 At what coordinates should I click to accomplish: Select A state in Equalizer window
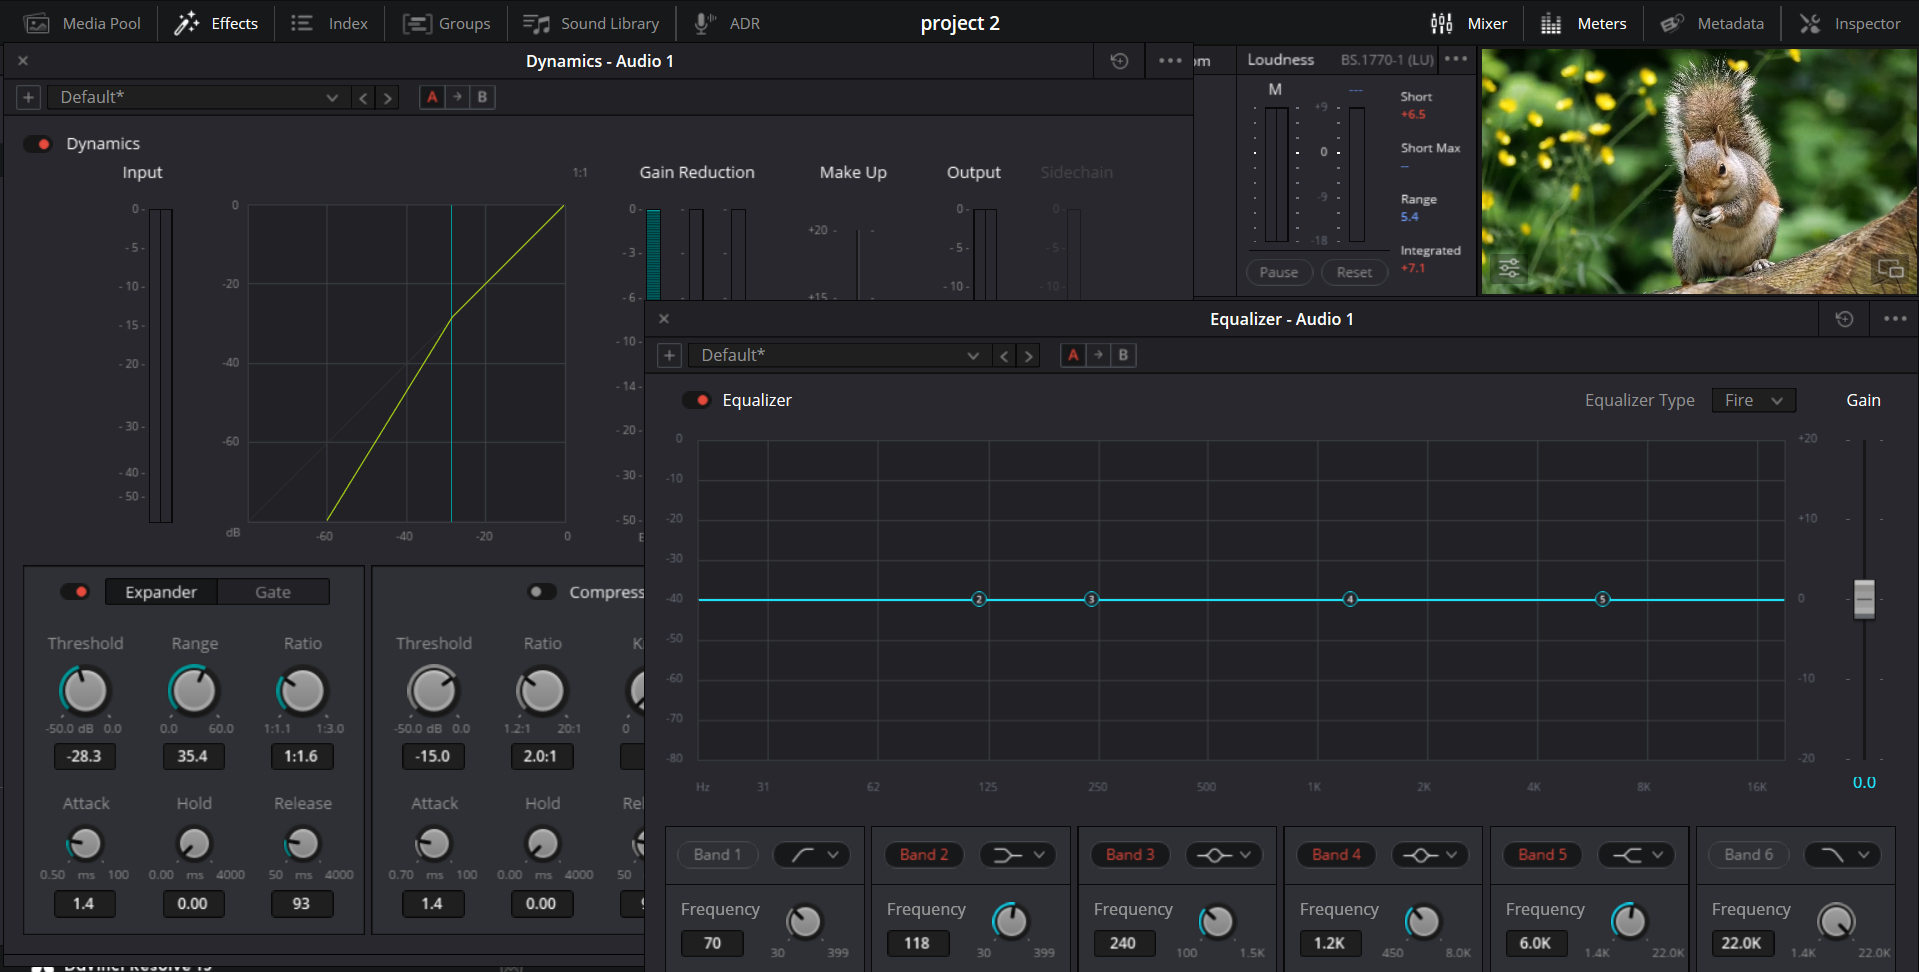[1073, 355]
